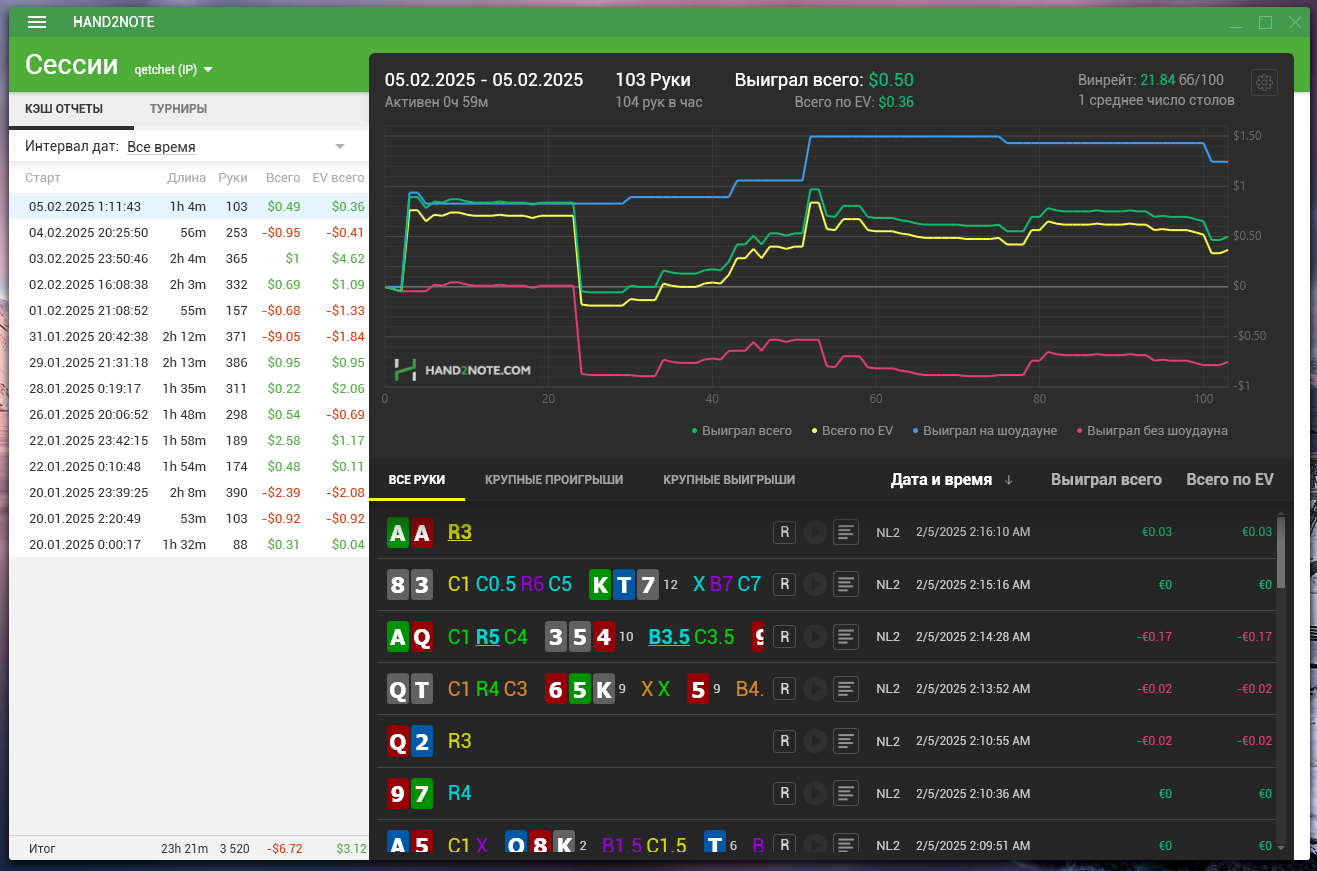1317x871 pixels.
Task: Select the КРУПНЫЕ ВЫИГРЫШИ tab
Action: pos(729,480)
